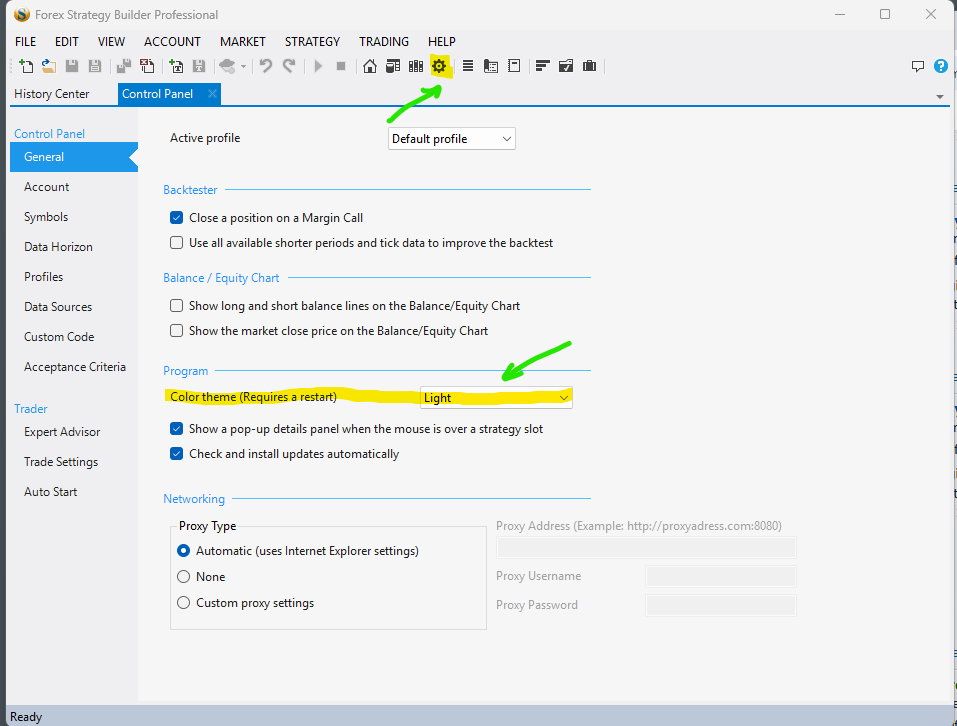Click the Redo arrow icon
957x726 pixels.
289,66
